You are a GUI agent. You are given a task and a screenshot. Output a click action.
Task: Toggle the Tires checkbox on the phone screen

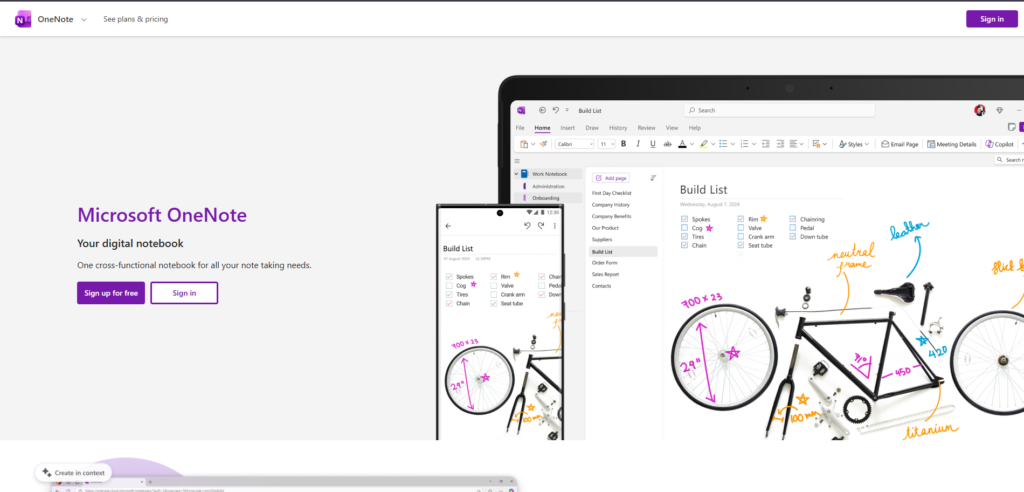pyautogui.click(x=449, y=295)
